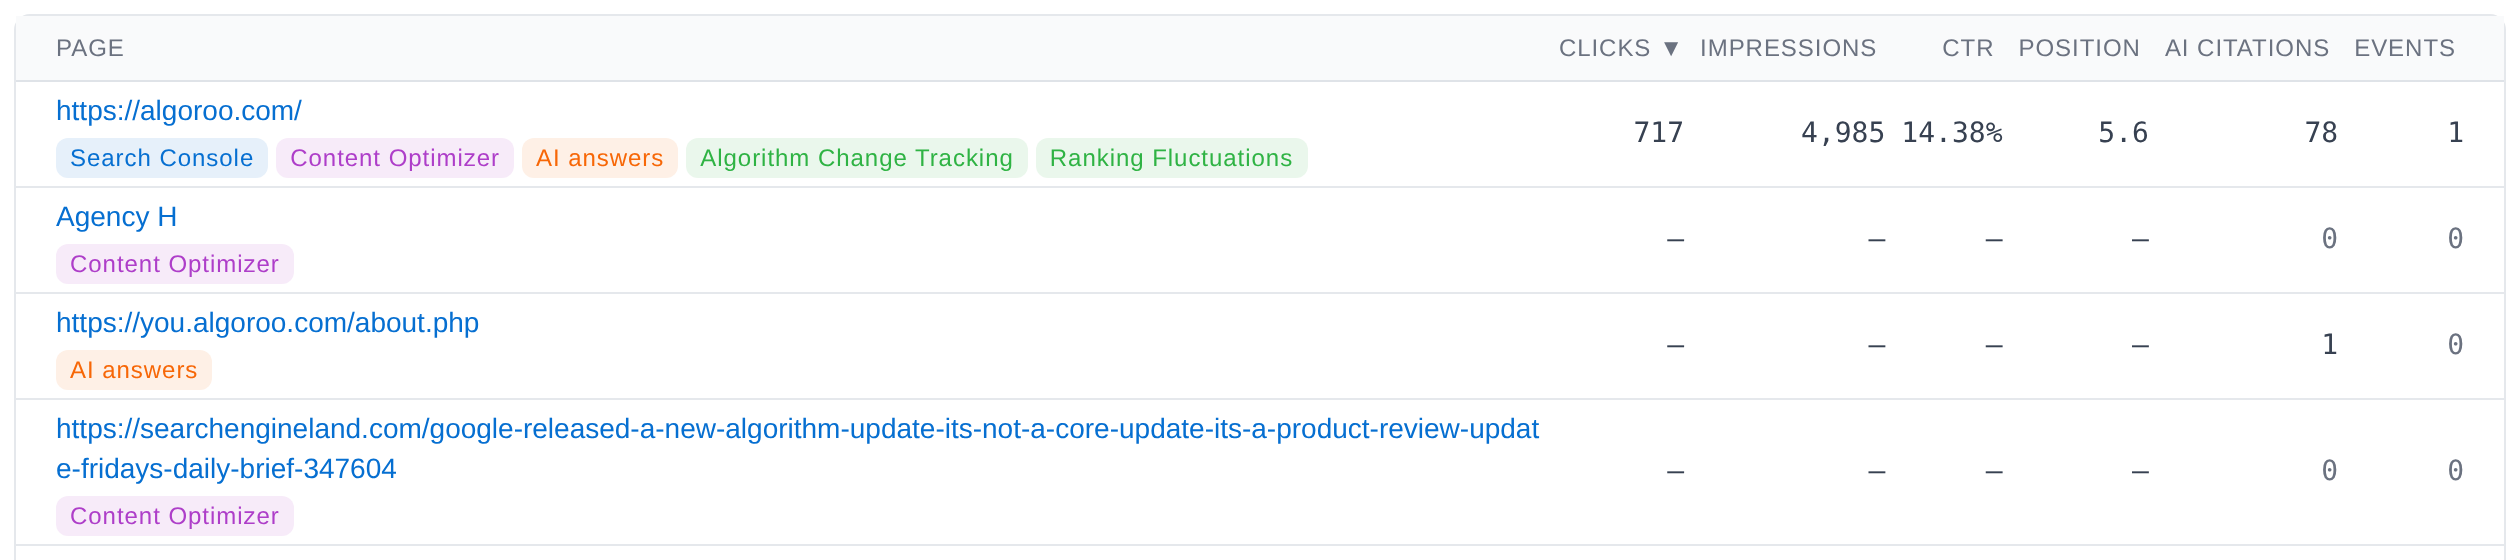Select the Search Console tag
This screenshot has width=2520, height=560.
162,158
